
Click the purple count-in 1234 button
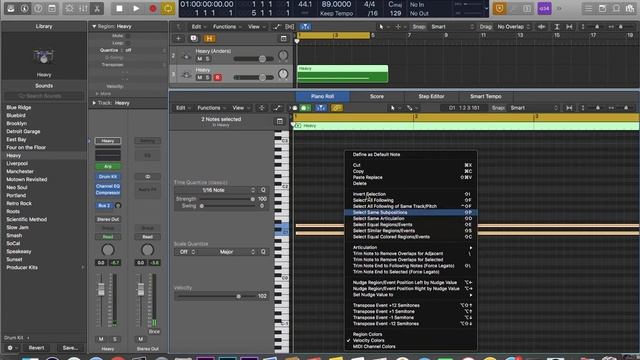point(544,8)
